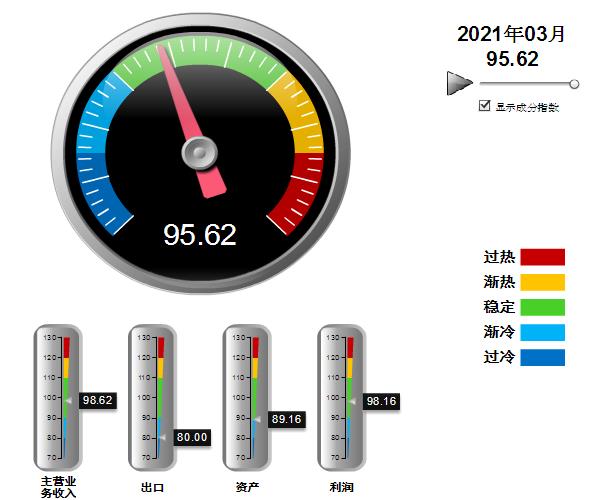Select the yellow 渐热 legend swatch
The width and height of the screenshot is (605, 500).
click(x=542, y=282)
